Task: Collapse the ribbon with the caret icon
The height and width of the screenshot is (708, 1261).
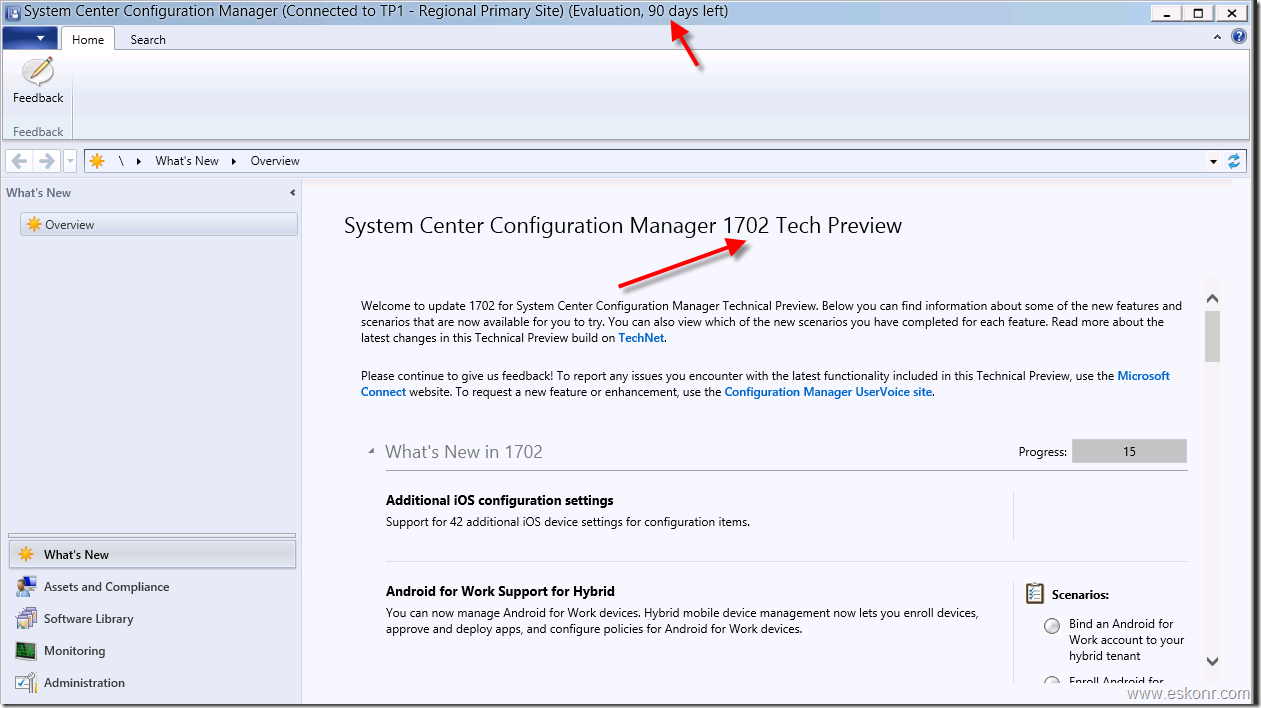Action: click(x=1218, y=37)
